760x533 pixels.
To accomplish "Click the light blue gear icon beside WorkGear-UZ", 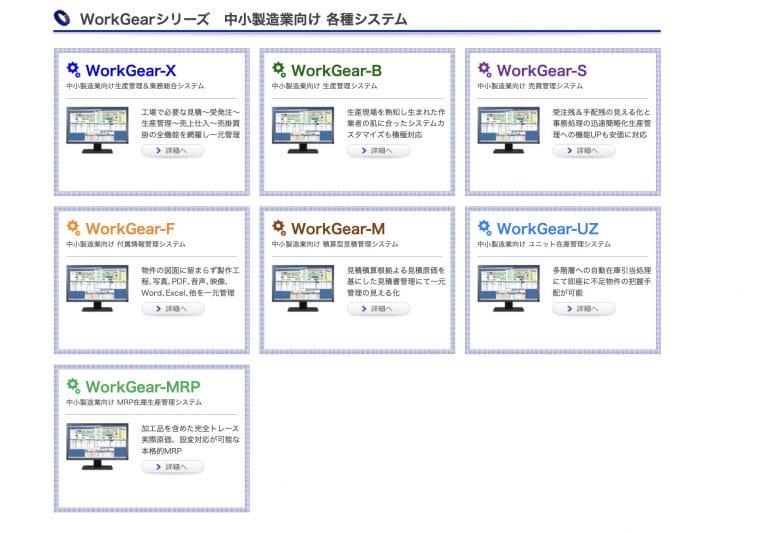I will pos(485,227).
